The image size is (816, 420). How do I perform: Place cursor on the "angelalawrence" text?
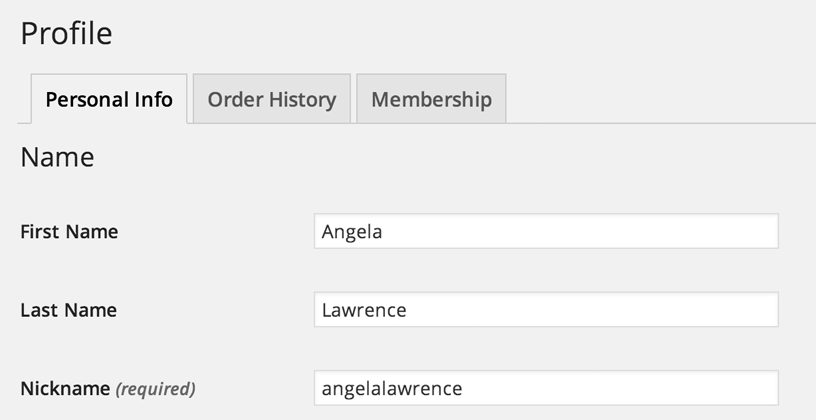click(x=392, y=388)
